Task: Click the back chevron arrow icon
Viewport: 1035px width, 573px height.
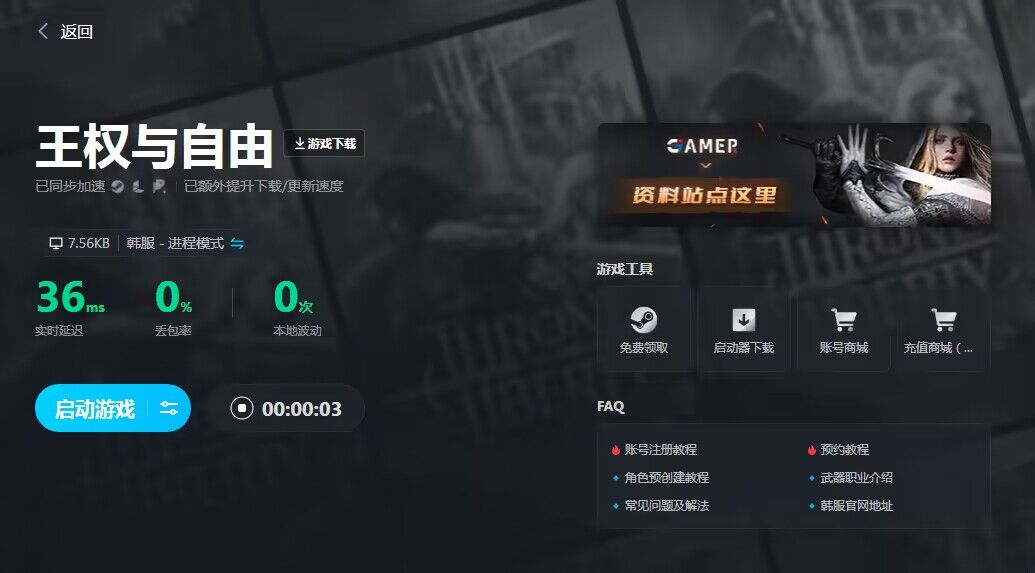Action: 43,31
